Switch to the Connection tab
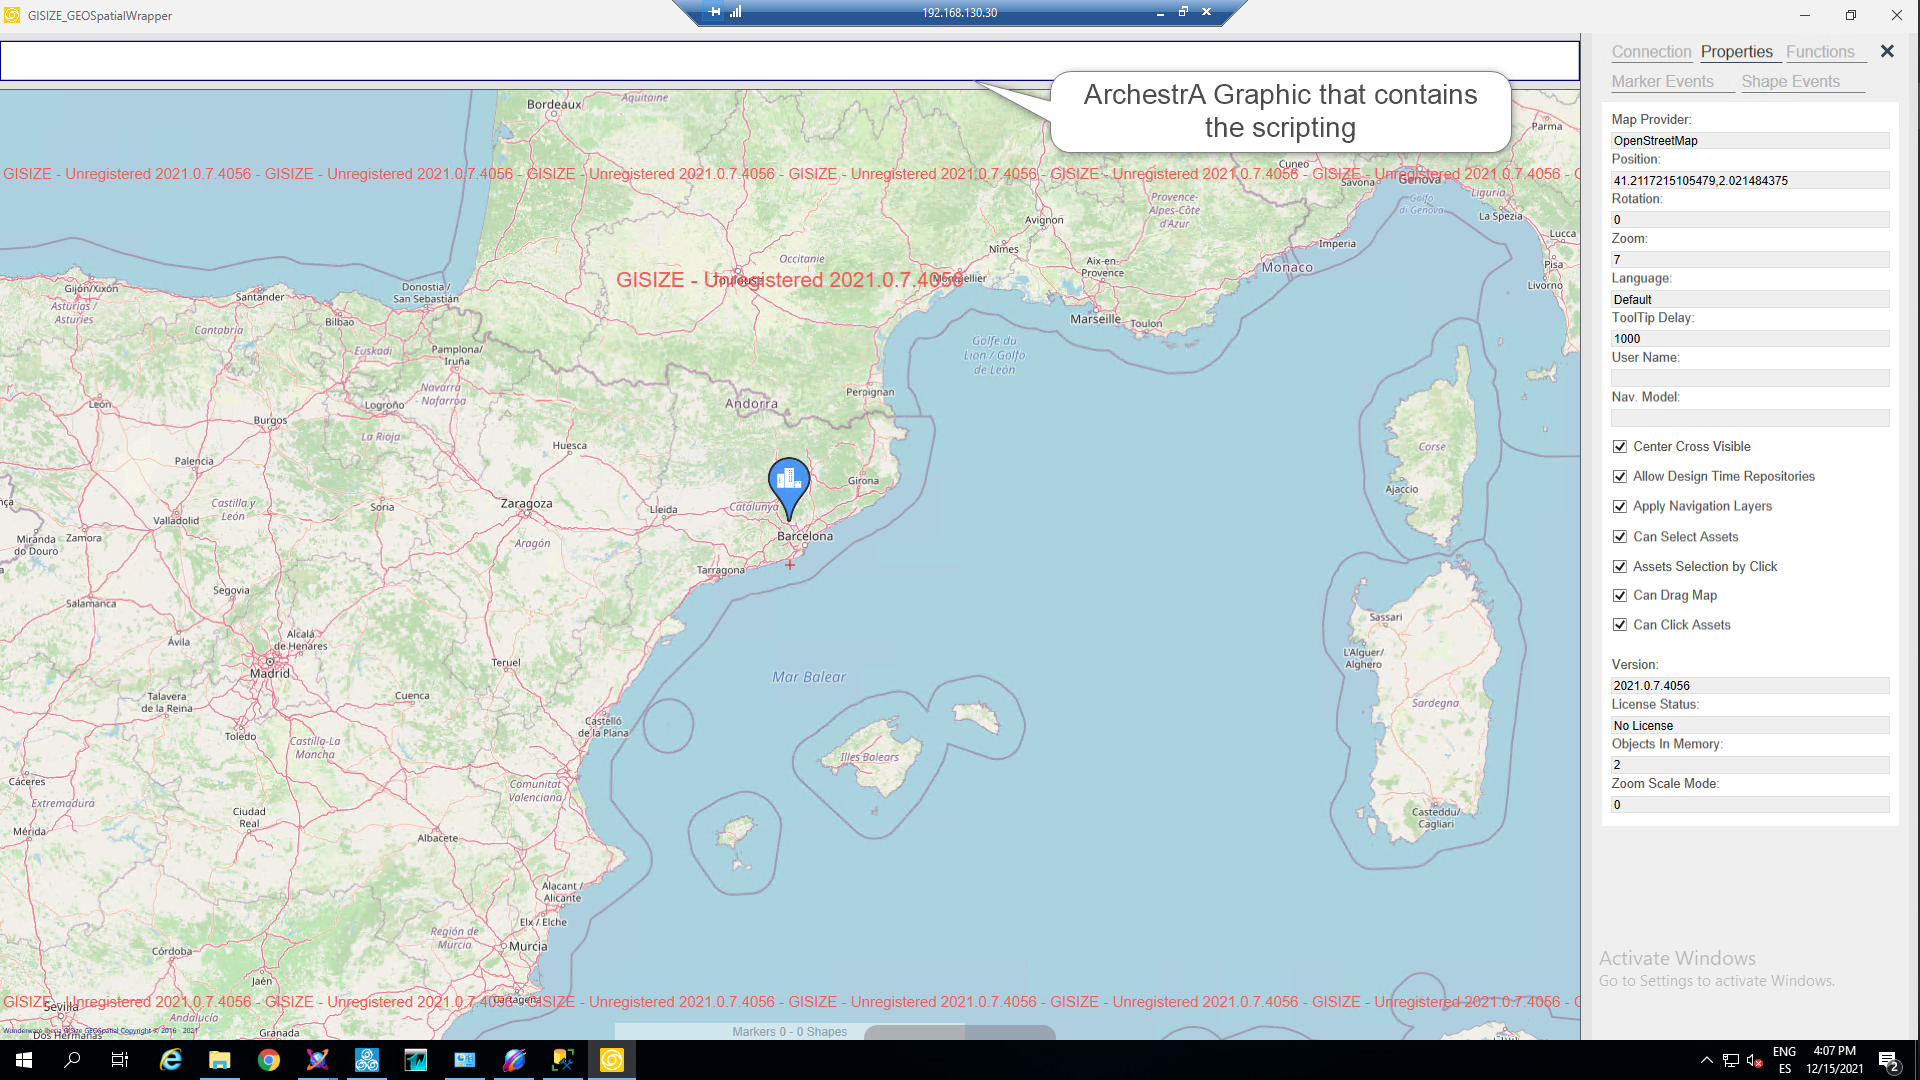Viewport: 1920px width, 1080px height. [x=1651, y=52]
